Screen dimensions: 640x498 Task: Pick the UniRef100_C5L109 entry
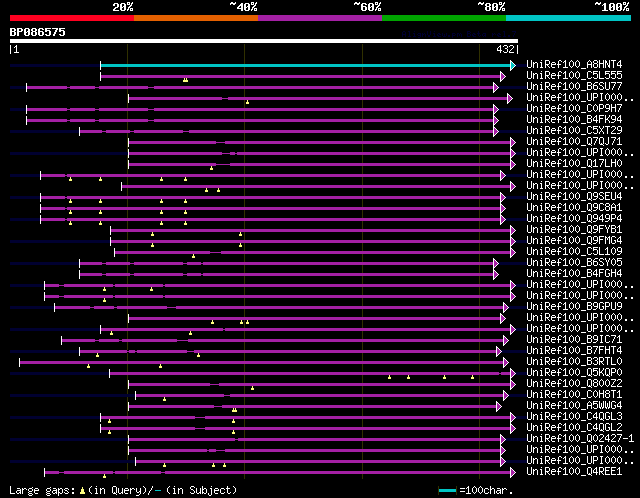(574, 252)
